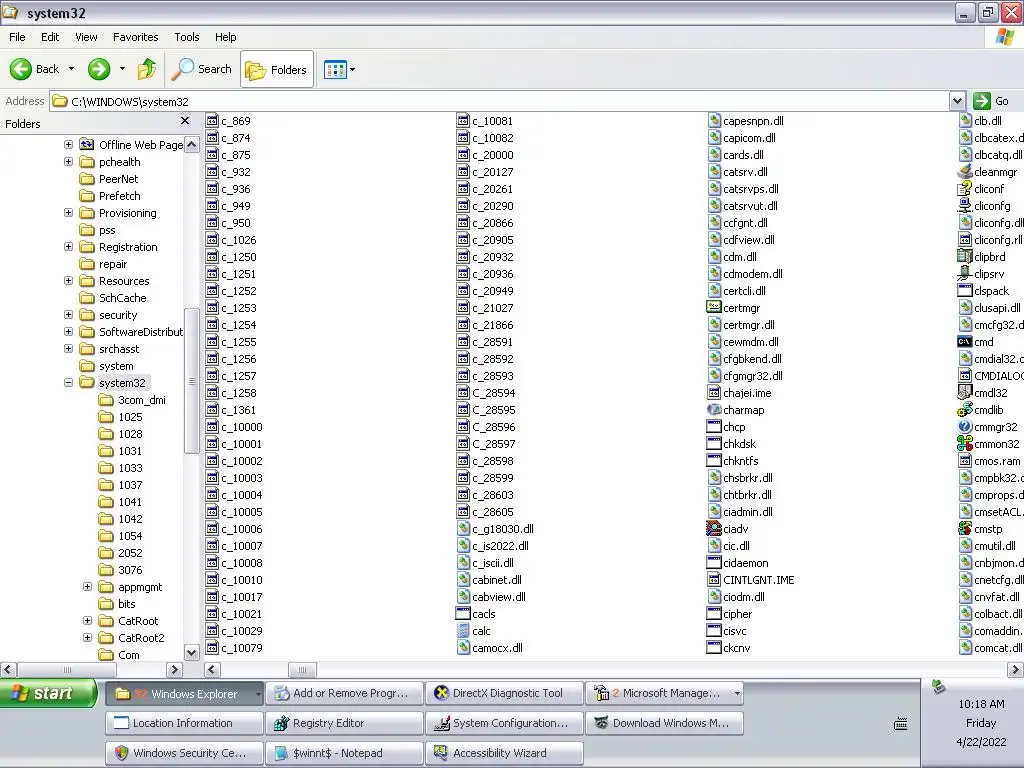Expand the Offline Web Pages folder node
The width and height of the screenshot is (1024, 768).
(x=69, y=144)
